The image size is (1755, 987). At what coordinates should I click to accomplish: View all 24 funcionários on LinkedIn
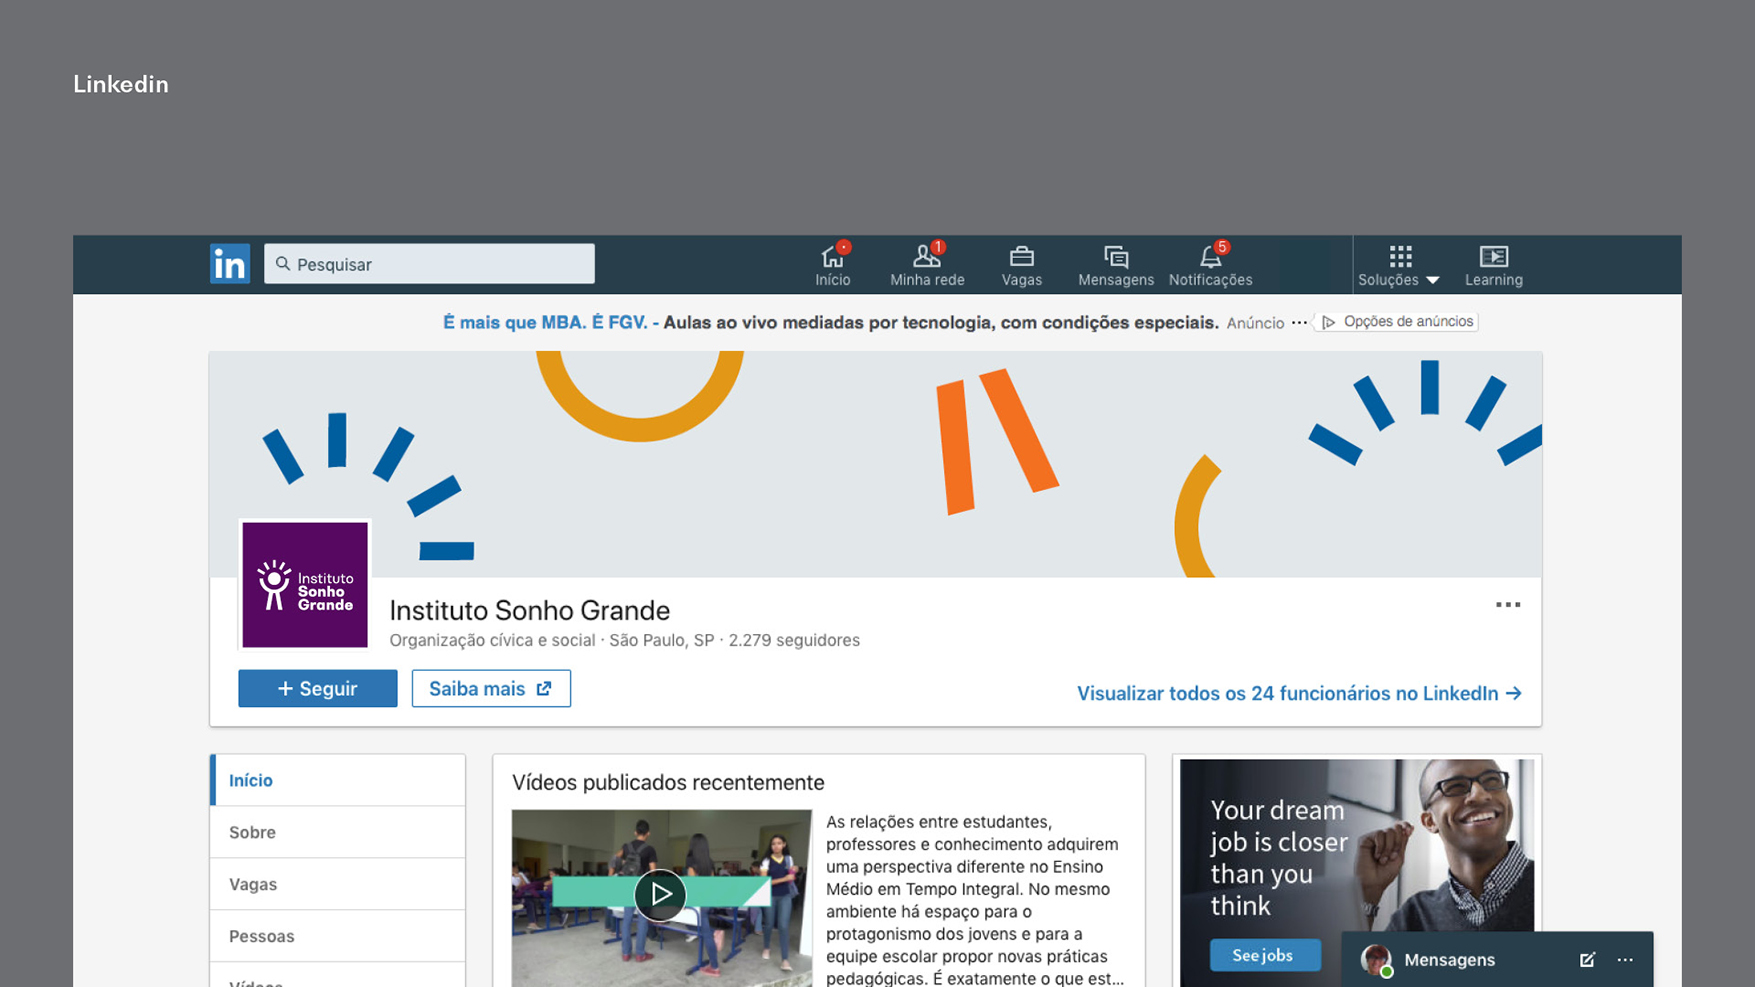(1298, 693)
